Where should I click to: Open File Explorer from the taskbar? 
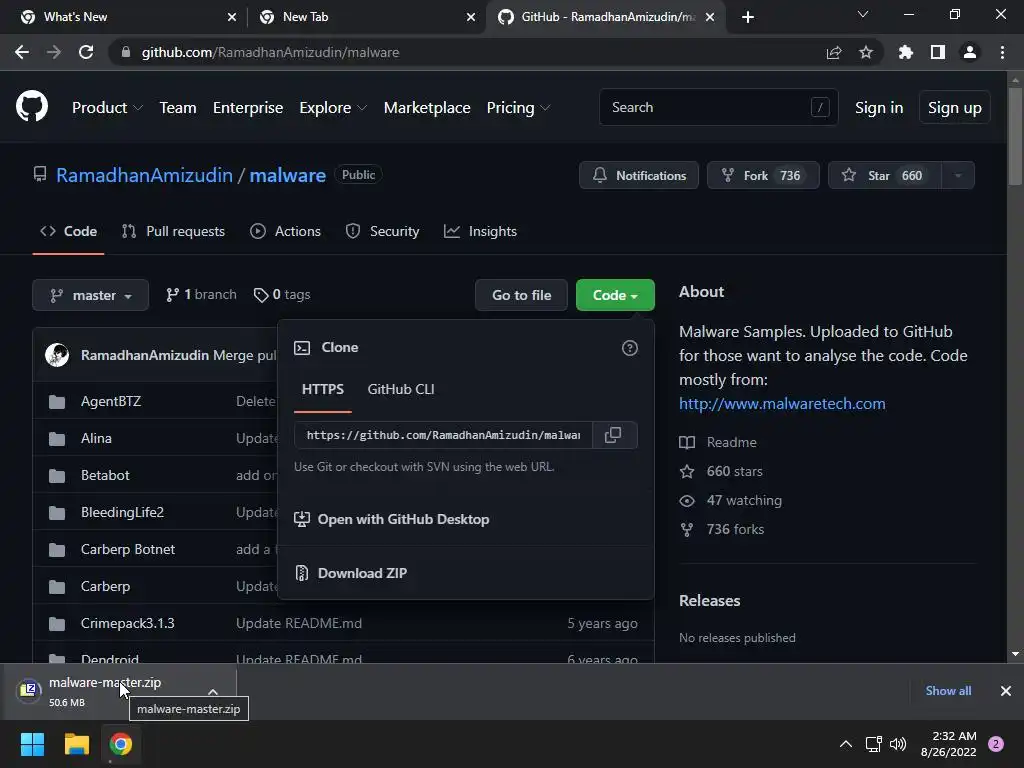point(76,744)
